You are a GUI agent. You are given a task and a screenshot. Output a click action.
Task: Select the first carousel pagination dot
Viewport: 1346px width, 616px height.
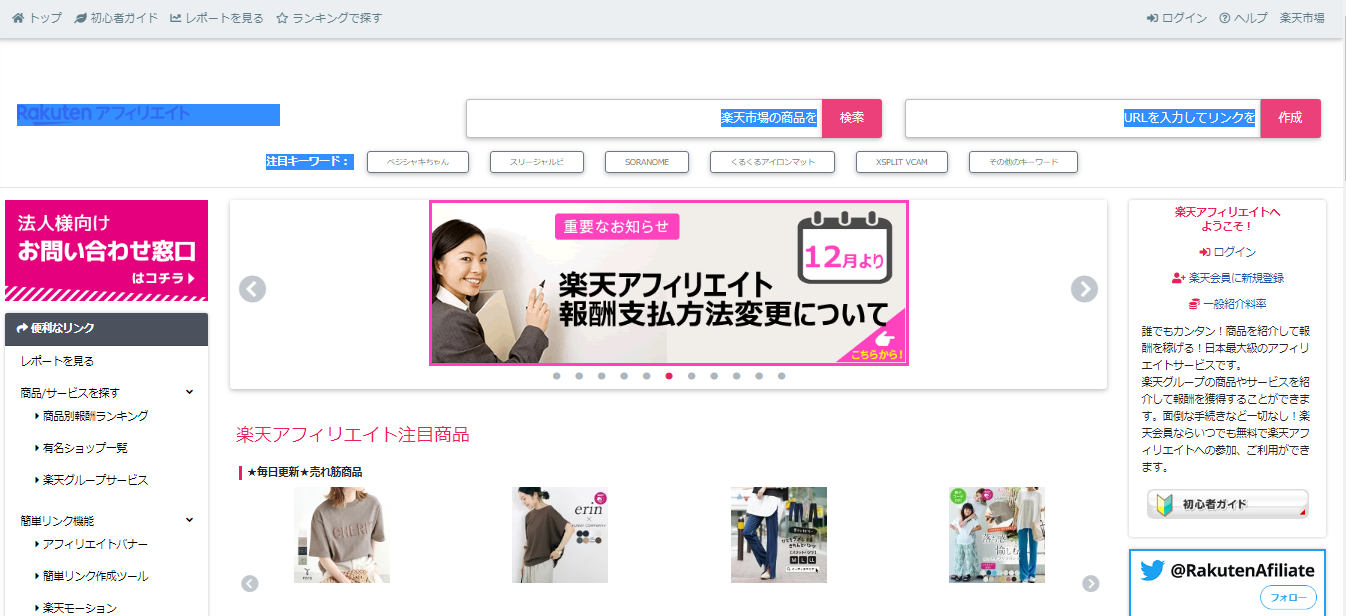pos(556,376)
